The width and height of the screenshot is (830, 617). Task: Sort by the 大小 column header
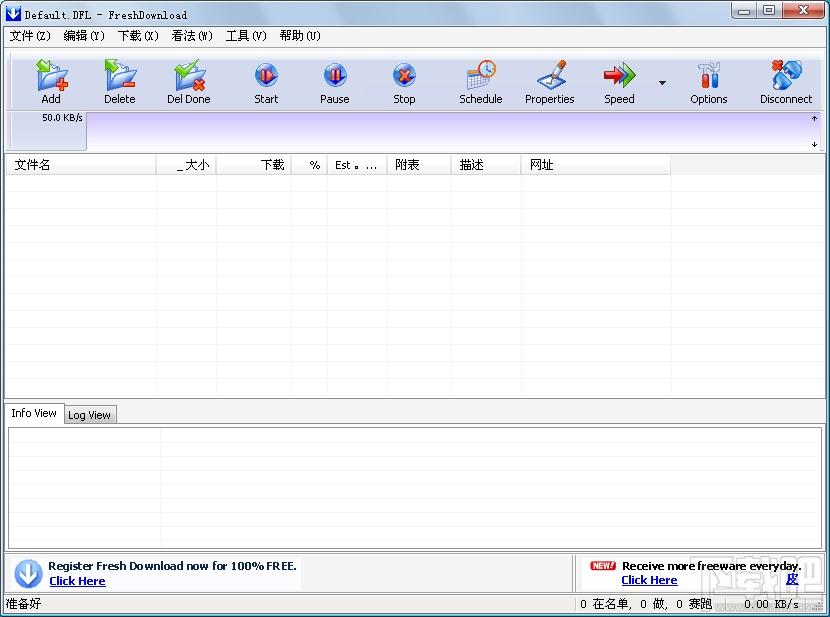[186, 165]
